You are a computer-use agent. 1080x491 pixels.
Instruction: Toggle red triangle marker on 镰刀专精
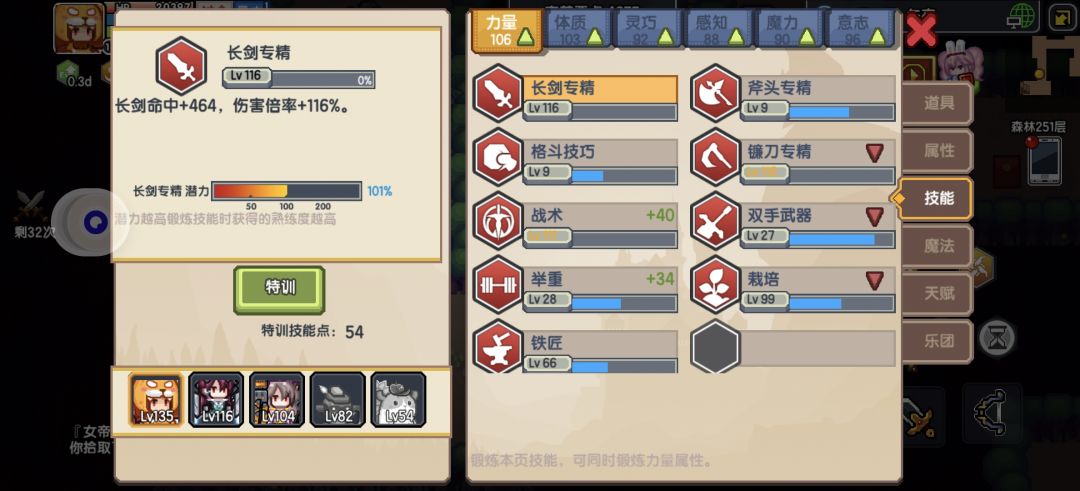click(x=875, y=153)
